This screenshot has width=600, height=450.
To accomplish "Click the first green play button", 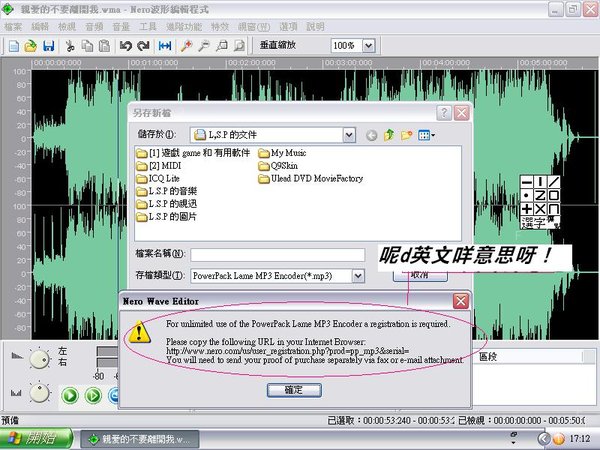I will [70, 395].
